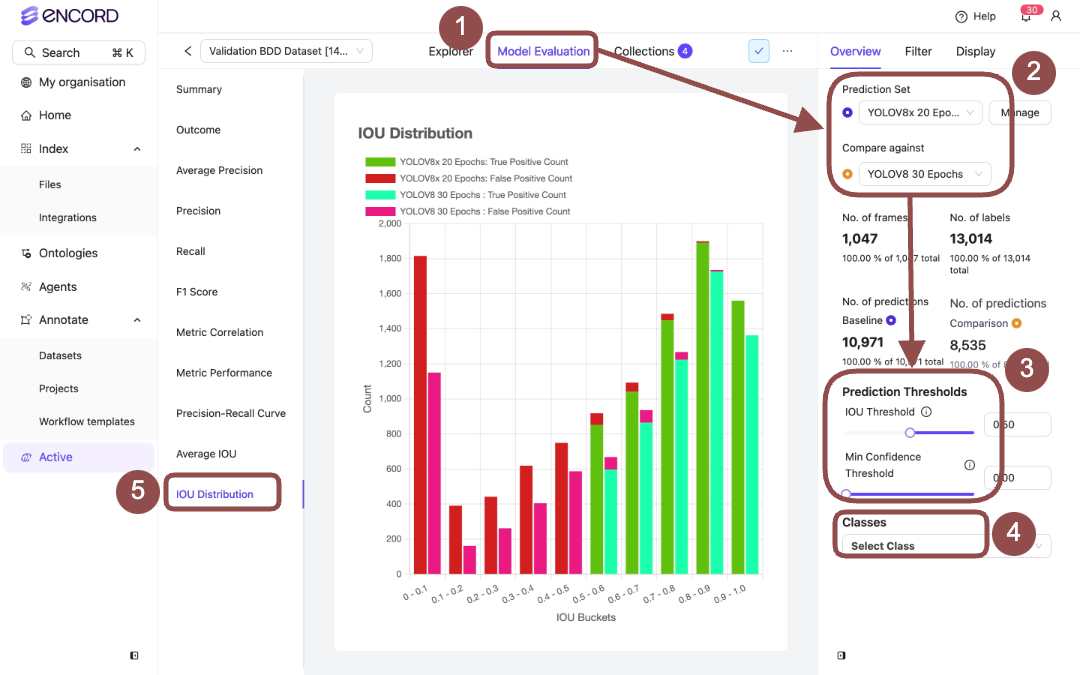Open the Metric Performance section

point(224,373)
